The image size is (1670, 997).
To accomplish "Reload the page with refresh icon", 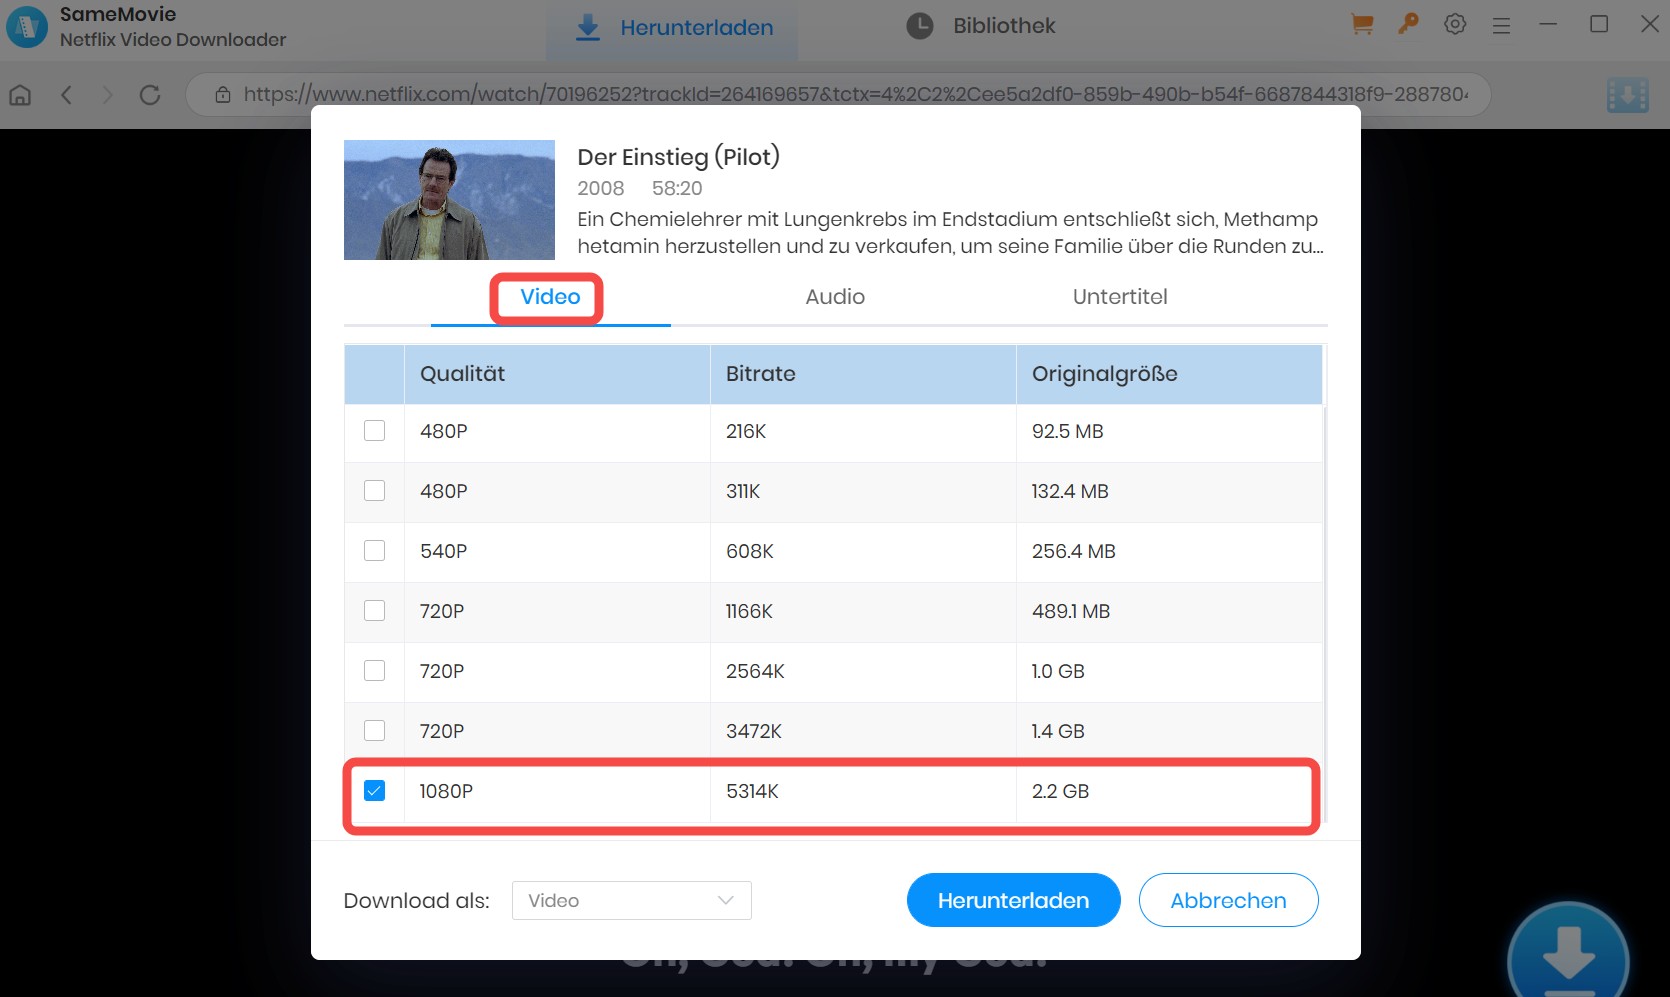I will (x=150, y=95).
